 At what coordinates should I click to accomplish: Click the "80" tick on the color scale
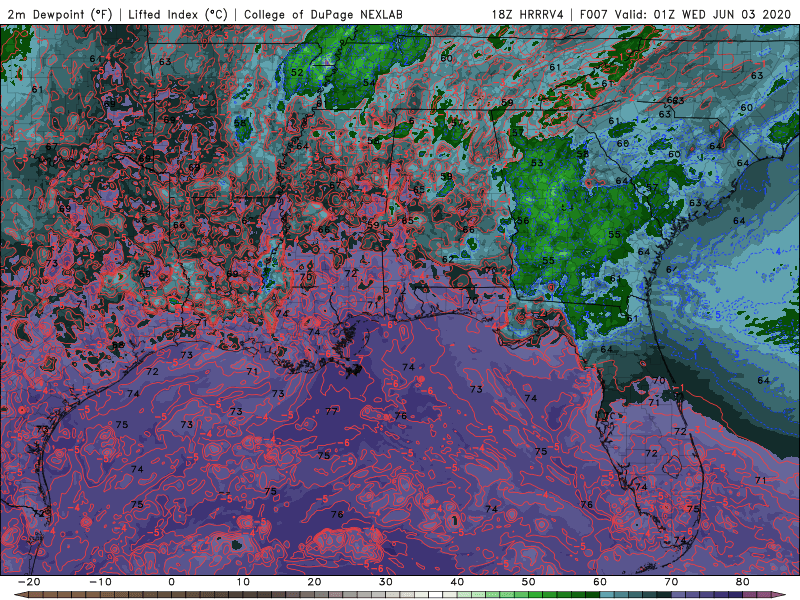click(x=743, y=582)
